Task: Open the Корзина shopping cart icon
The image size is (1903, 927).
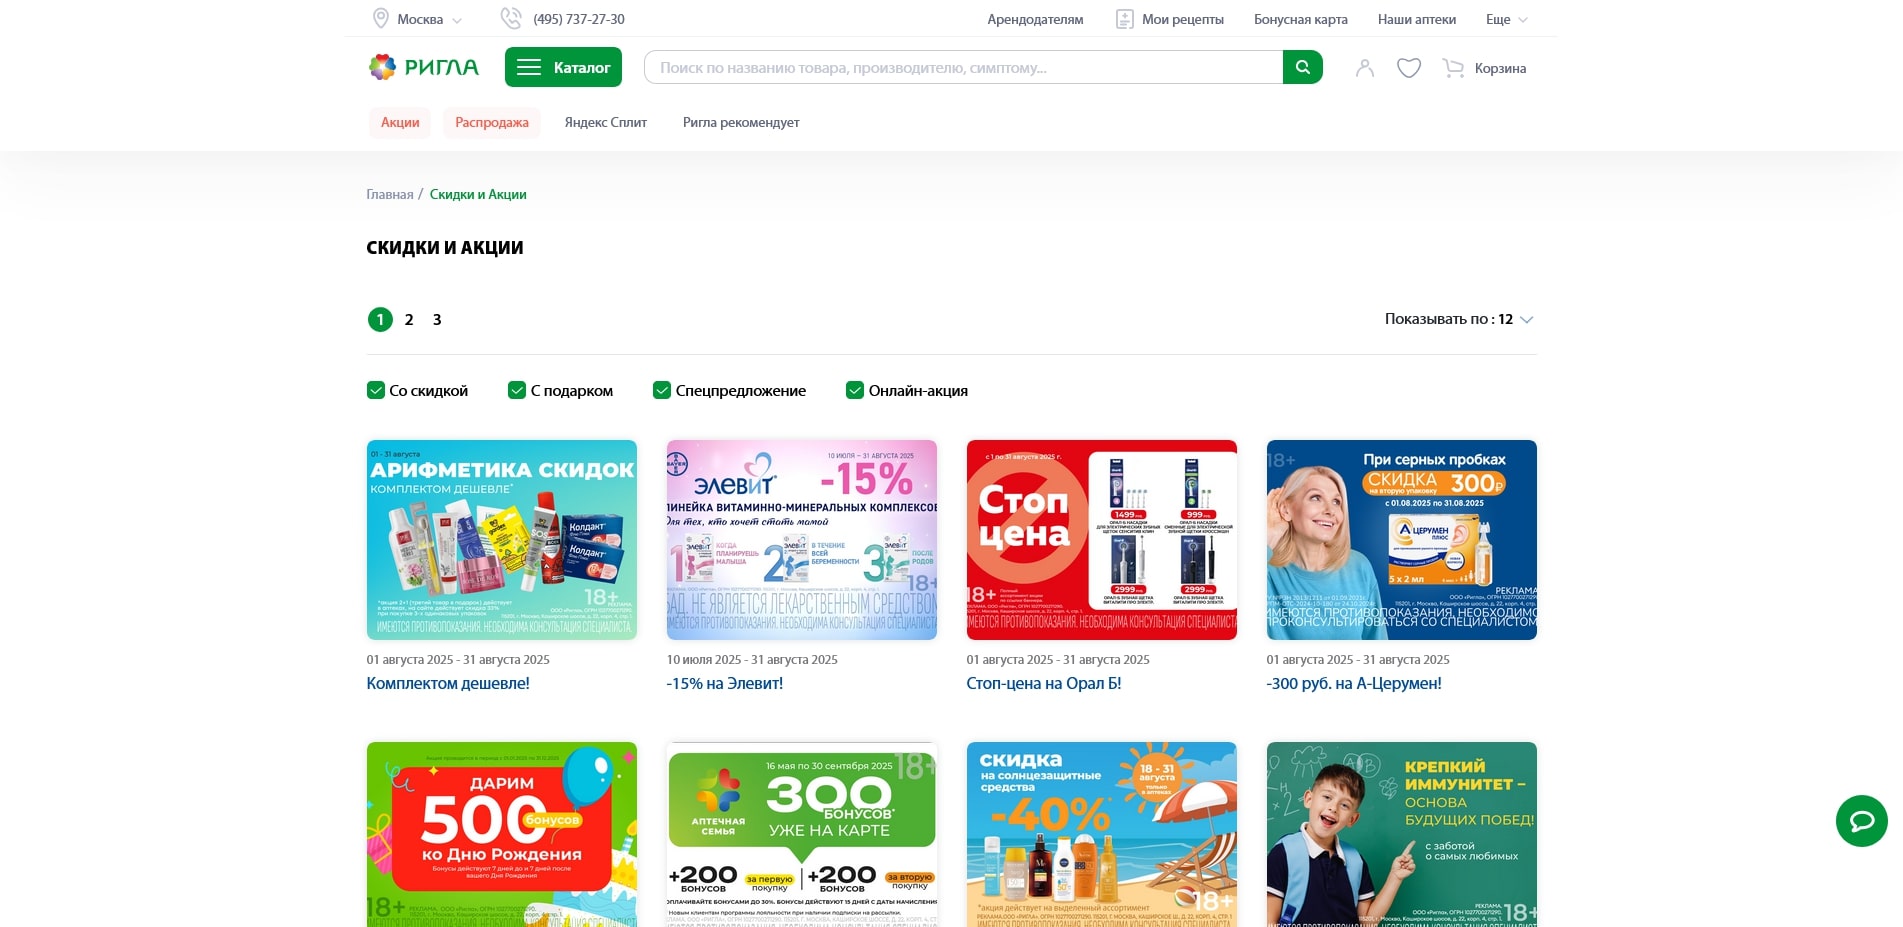Action: click(1453, 68)
